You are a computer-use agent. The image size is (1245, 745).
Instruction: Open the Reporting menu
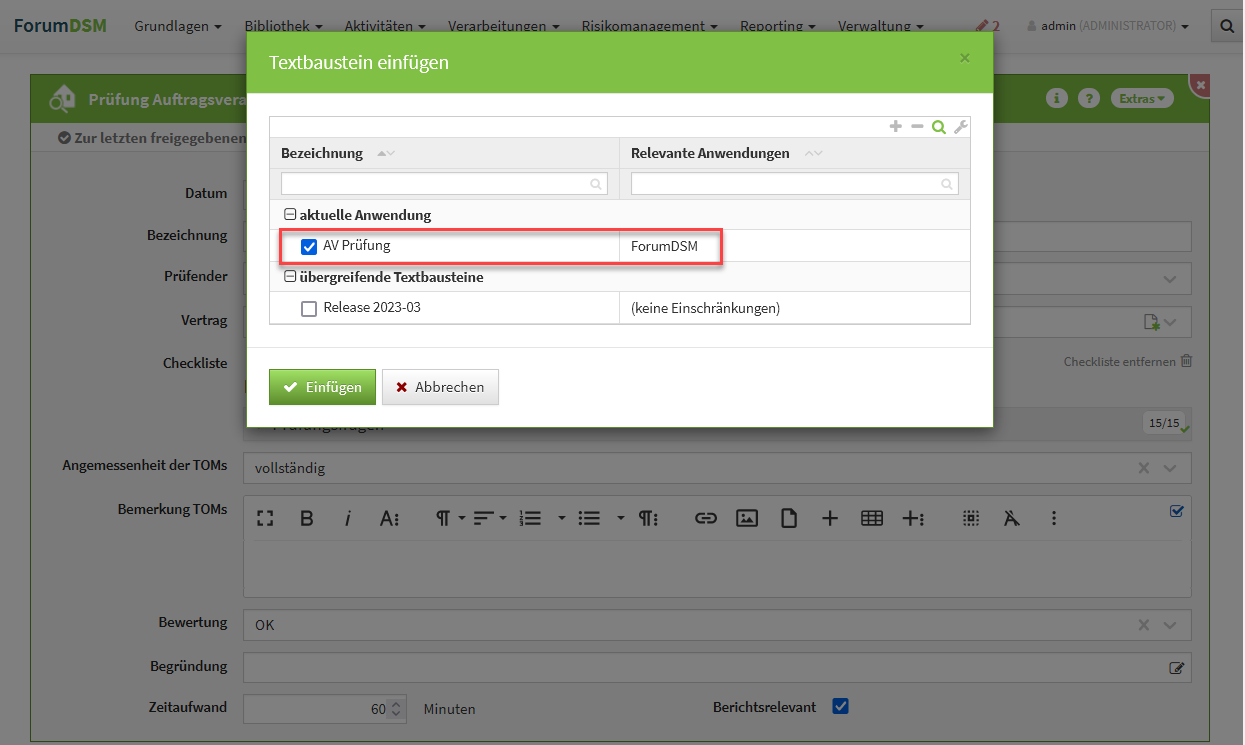pos(777,26)
